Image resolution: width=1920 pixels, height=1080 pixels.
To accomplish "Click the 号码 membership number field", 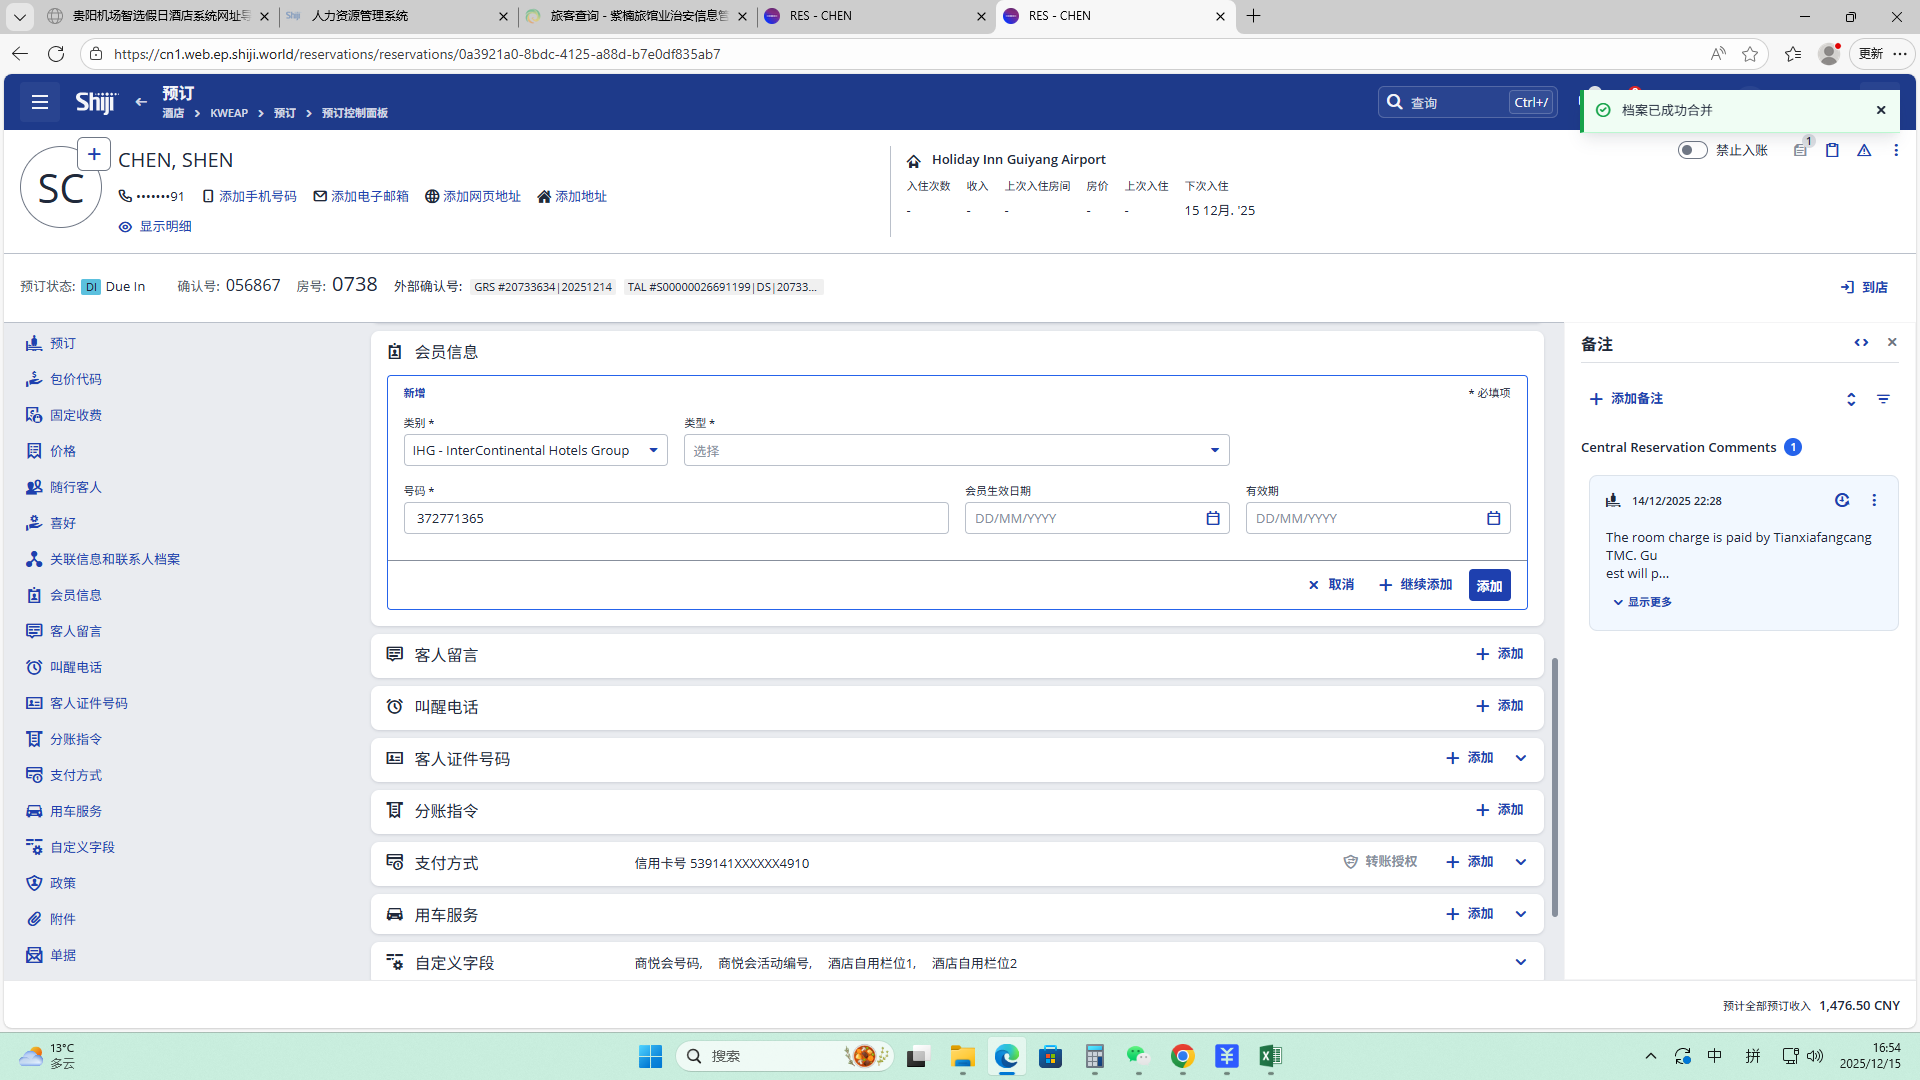I will click(x=676, y=518).
